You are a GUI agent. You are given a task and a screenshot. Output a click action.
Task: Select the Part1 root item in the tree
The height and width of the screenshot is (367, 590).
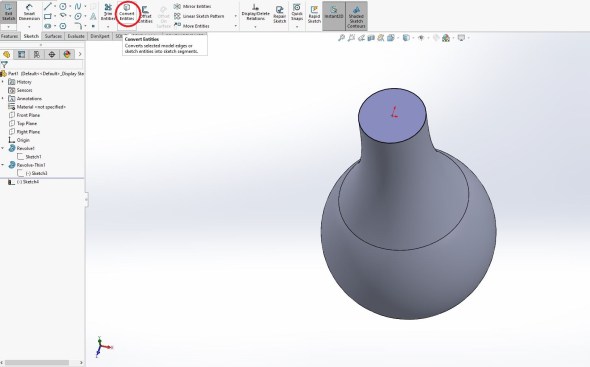[43, 73]
